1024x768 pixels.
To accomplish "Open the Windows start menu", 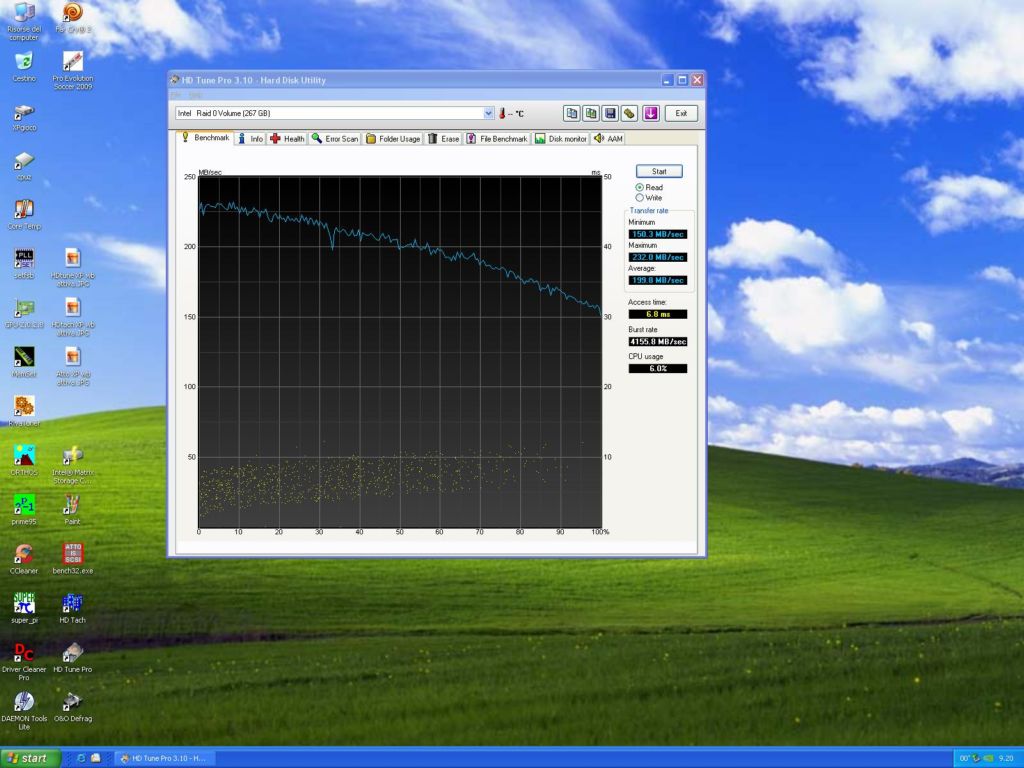I will [x=30, y=758].
